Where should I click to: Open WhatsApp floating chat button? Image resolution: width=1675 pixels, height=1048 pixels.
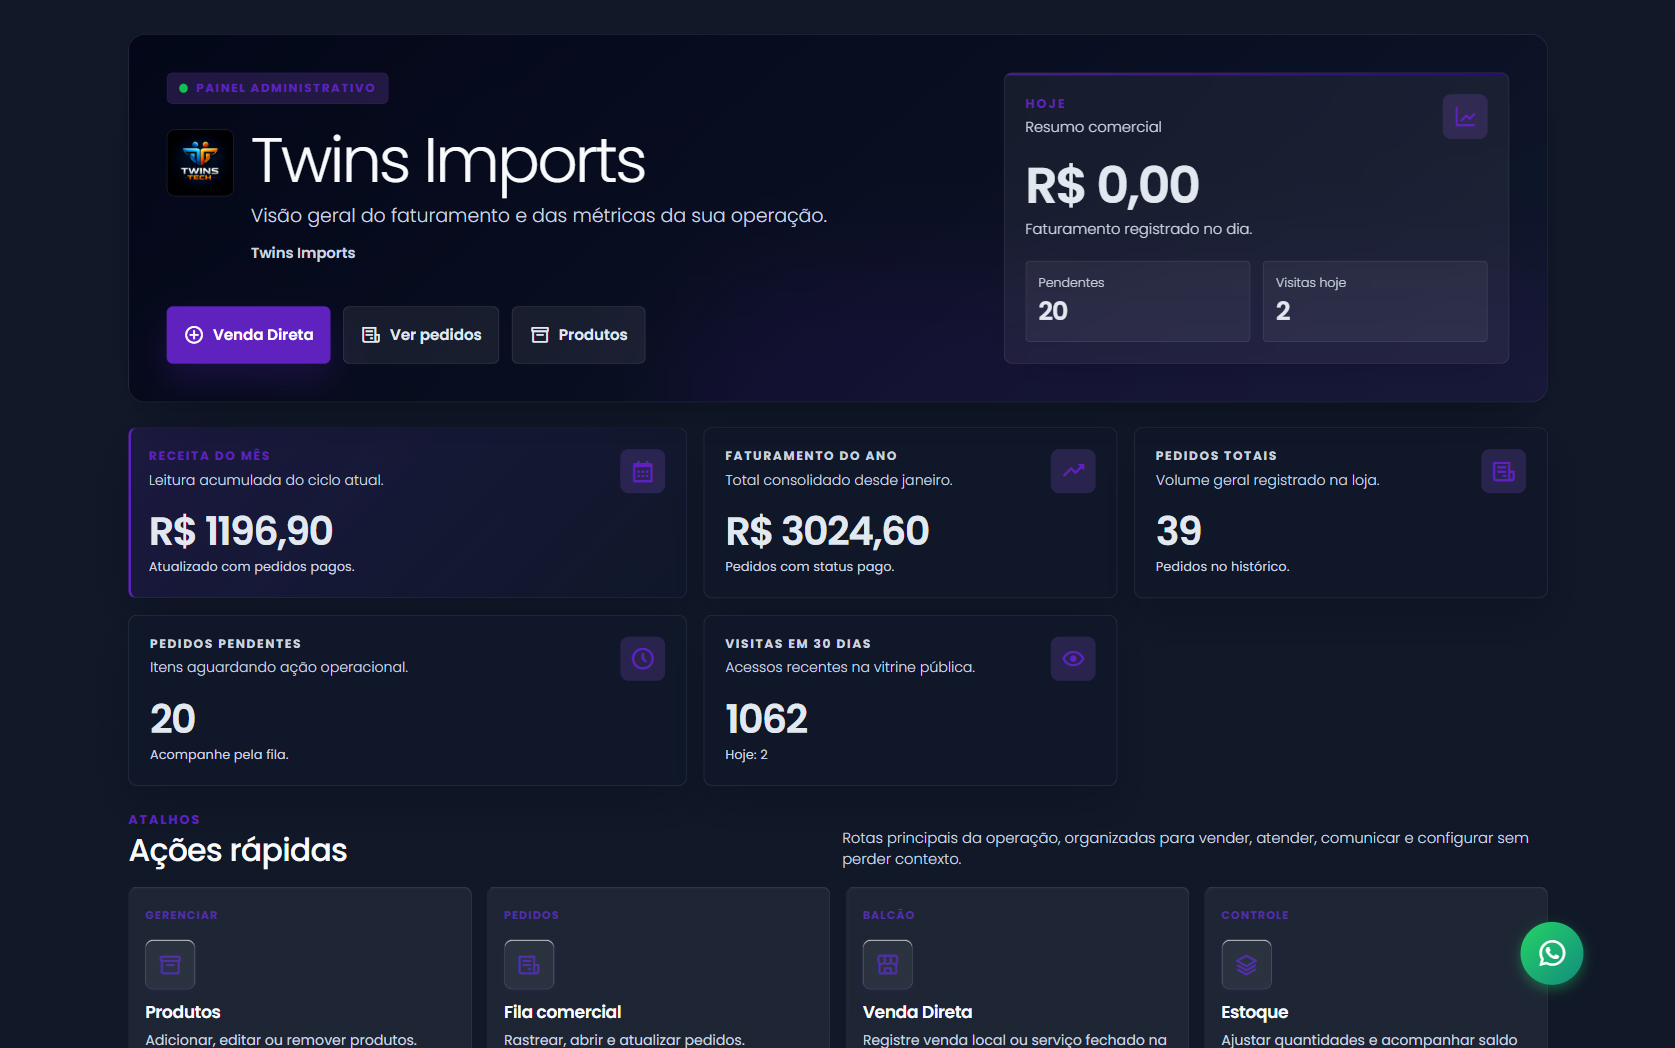[1552, 953]
